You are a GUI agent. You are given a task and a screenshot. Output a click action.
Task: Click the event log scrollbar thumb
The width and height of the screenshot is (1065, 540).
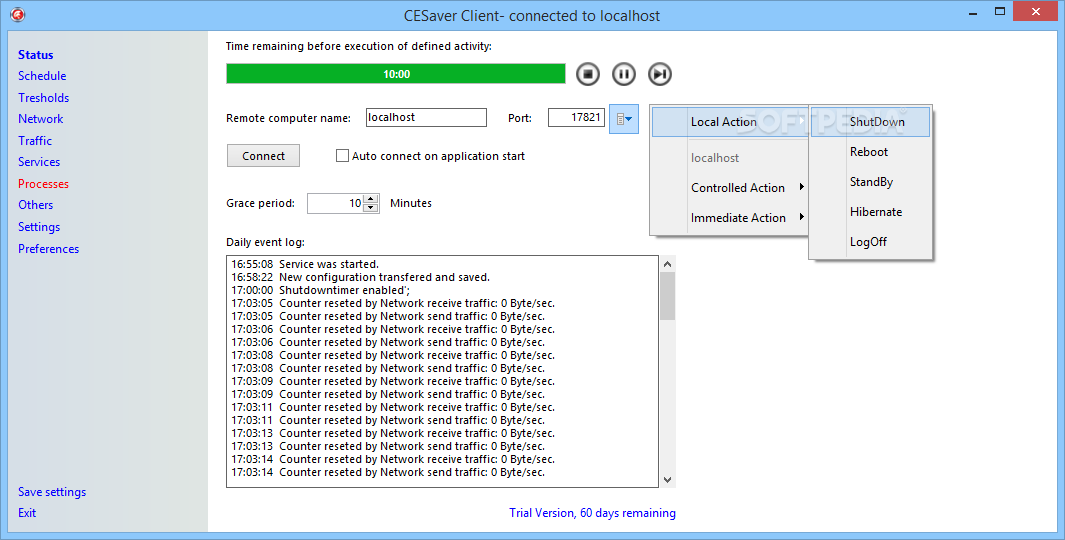tap(667, 295)
